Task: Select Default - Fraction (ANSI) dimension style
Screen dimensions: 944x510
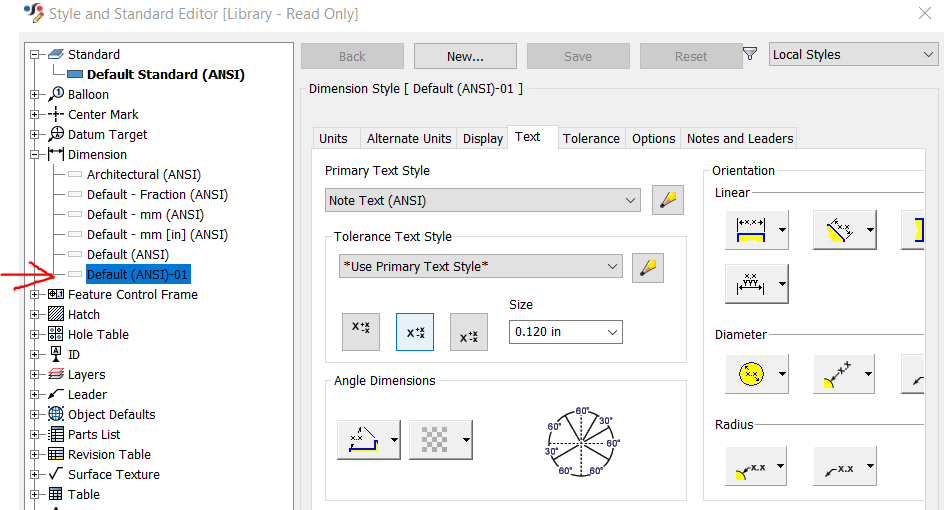Action: pyautogui.click(x=157, y=194)
